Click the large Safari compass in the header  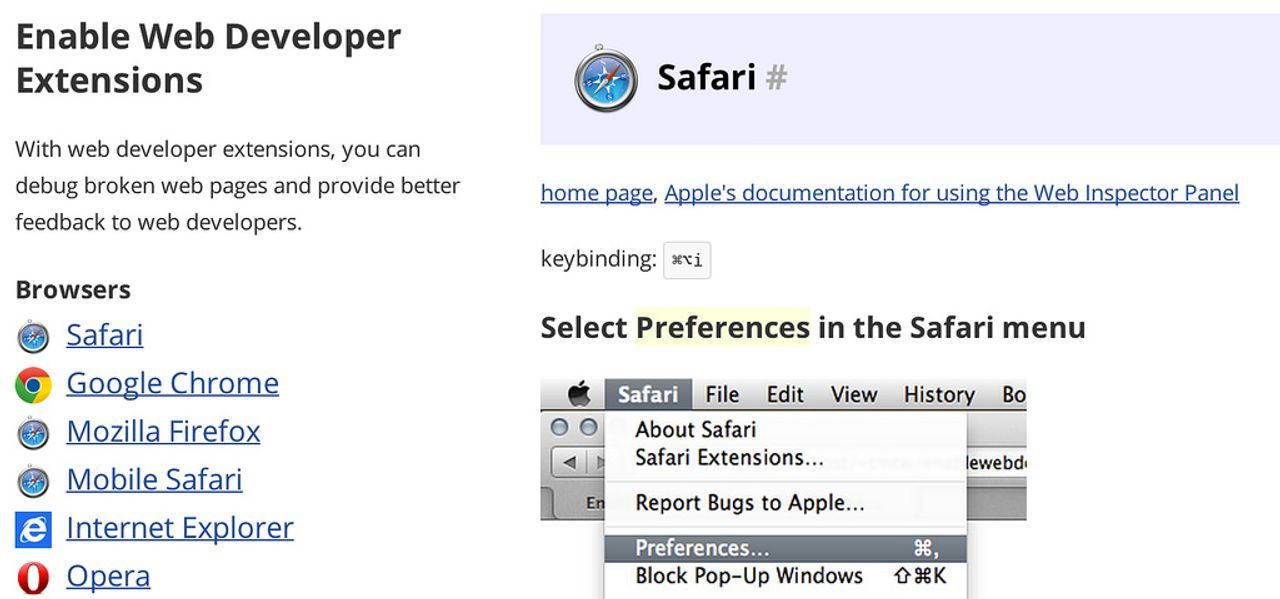[606, 78]
